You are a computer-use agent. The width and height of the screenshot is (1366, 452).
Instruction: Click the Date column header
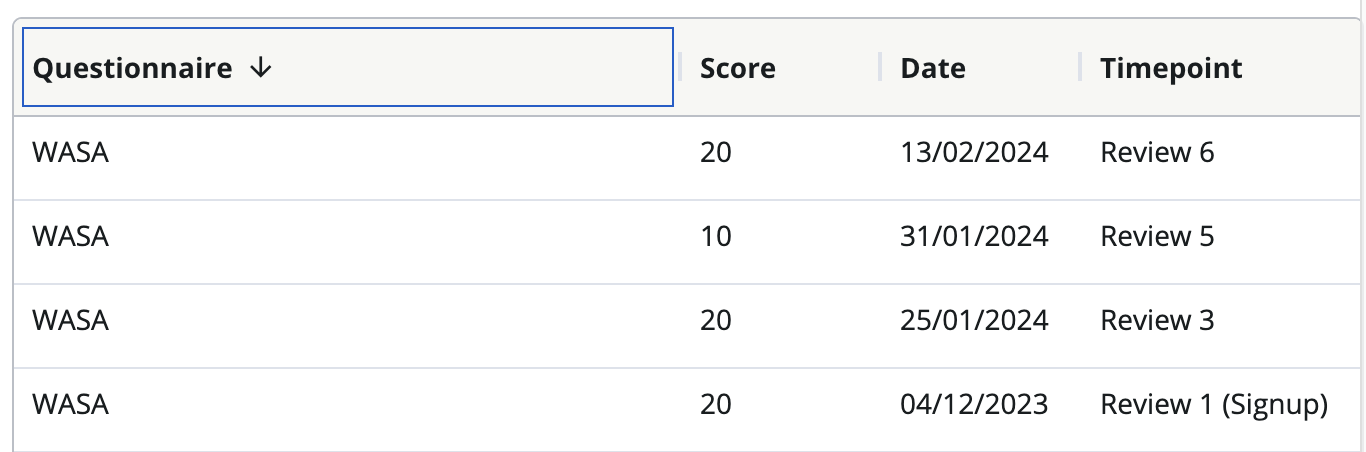[932, 68]
